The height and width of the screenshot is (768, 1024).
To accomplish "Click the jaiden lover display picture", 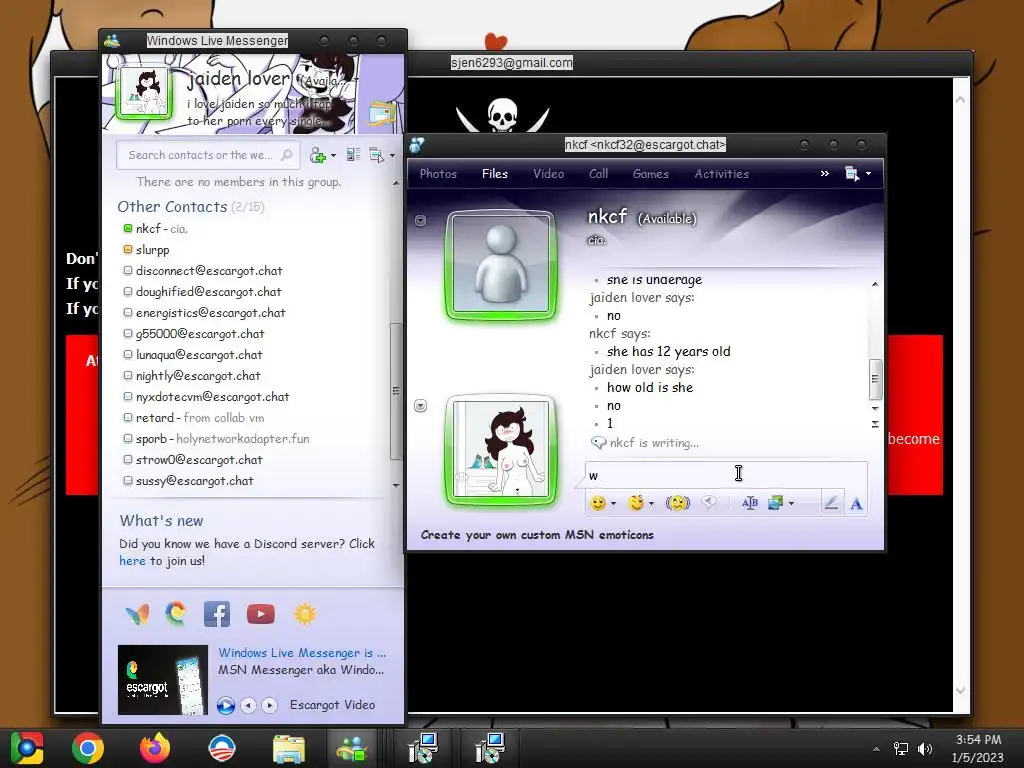I will (145, 93).
